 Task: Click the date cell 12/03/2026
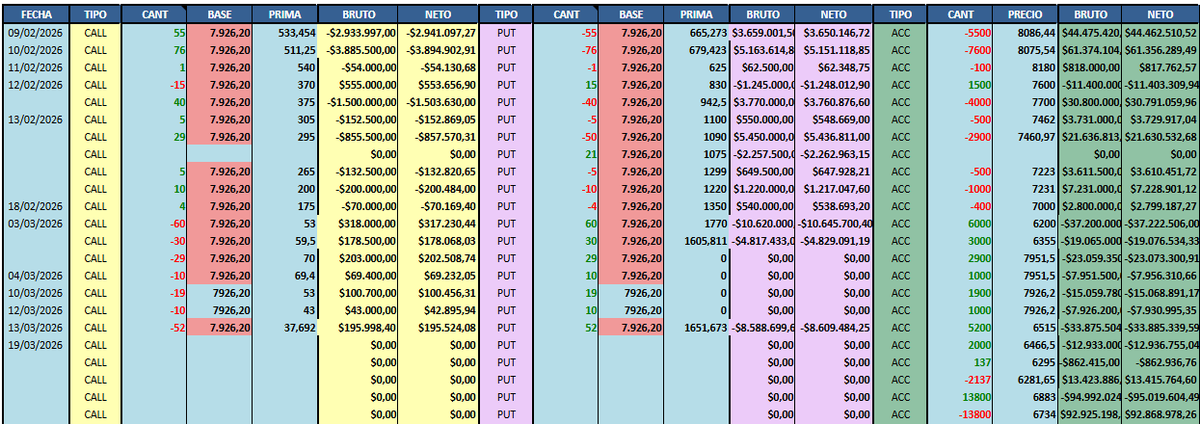36,310
